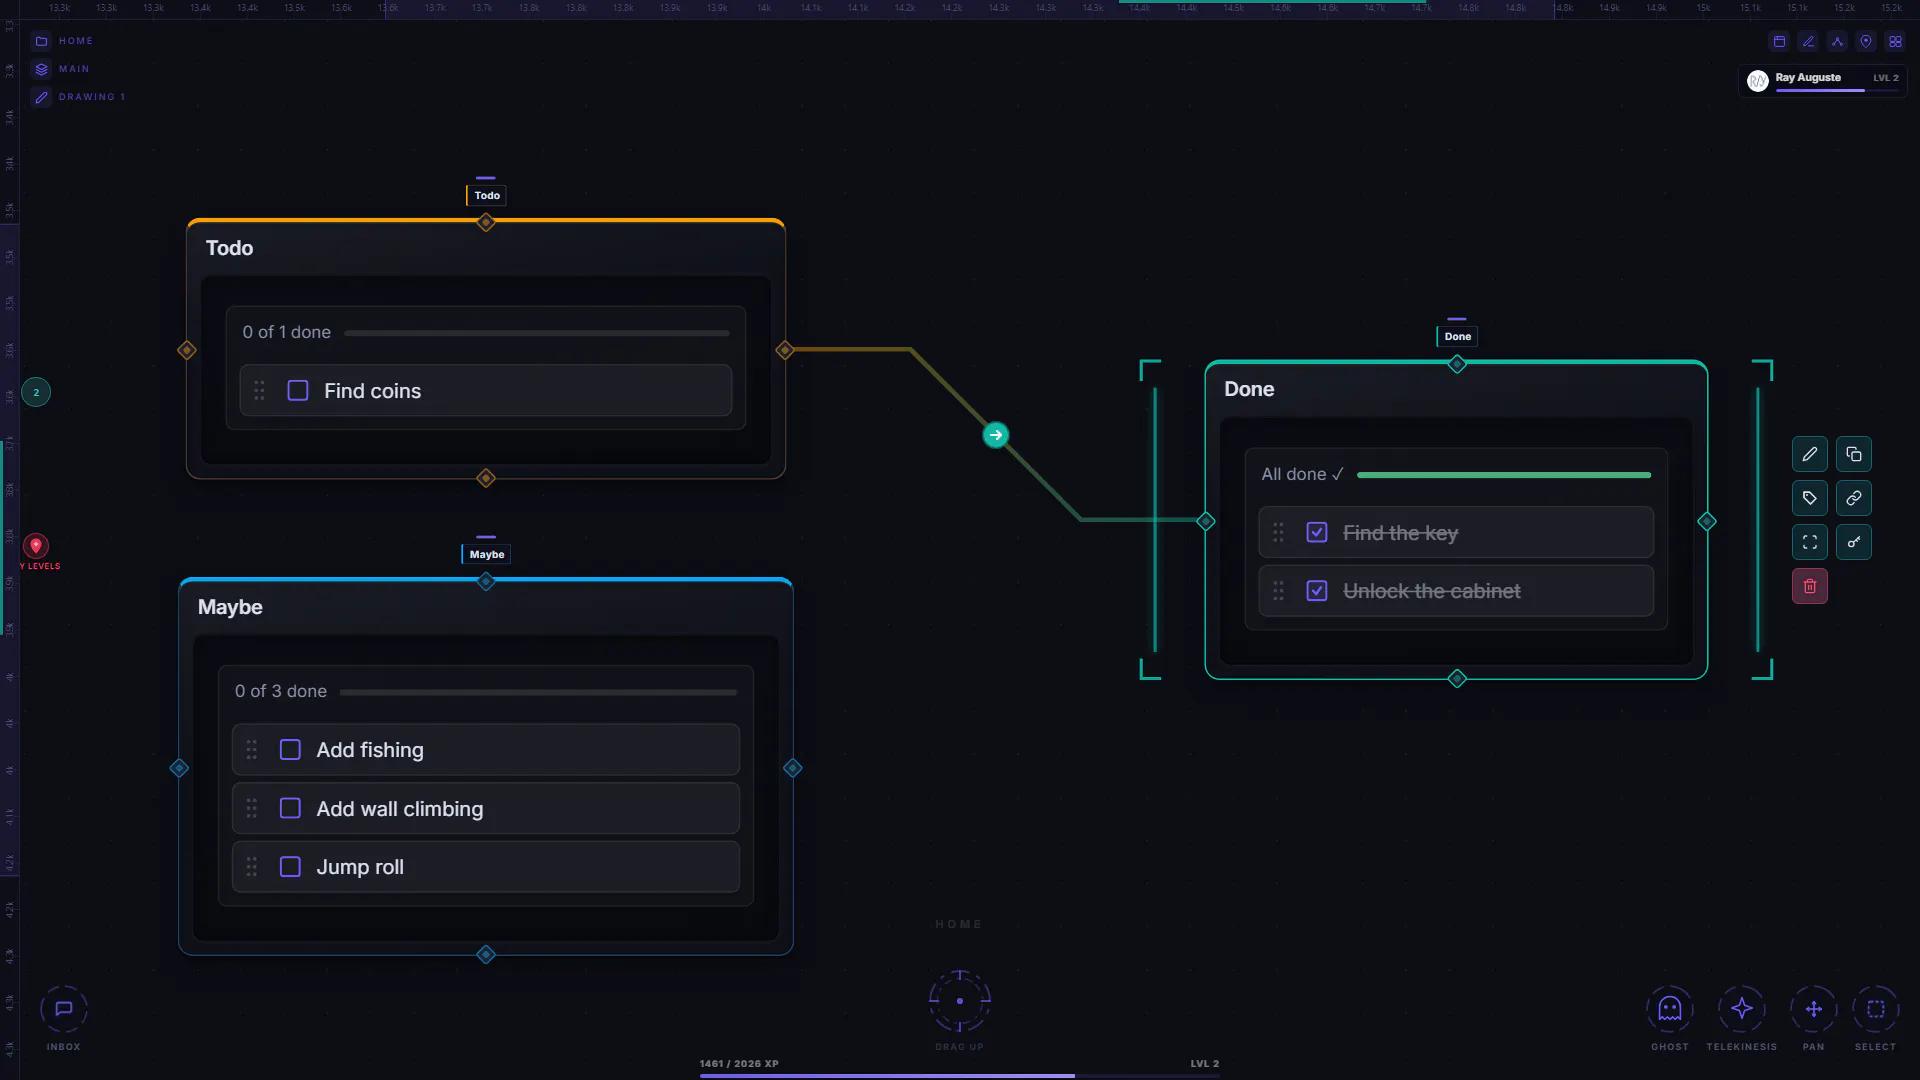Delete the Done card with red trash icon

pyautogui.click(x=1809, y=586)
